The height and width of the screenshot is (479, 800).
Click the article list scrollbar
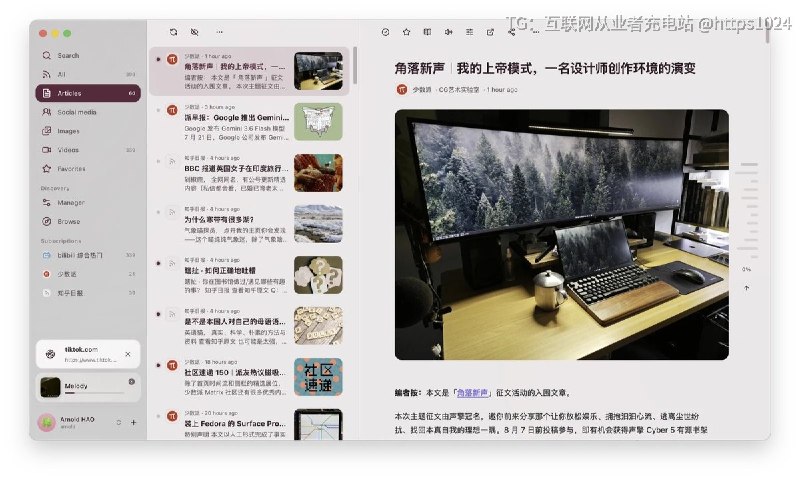355,66
